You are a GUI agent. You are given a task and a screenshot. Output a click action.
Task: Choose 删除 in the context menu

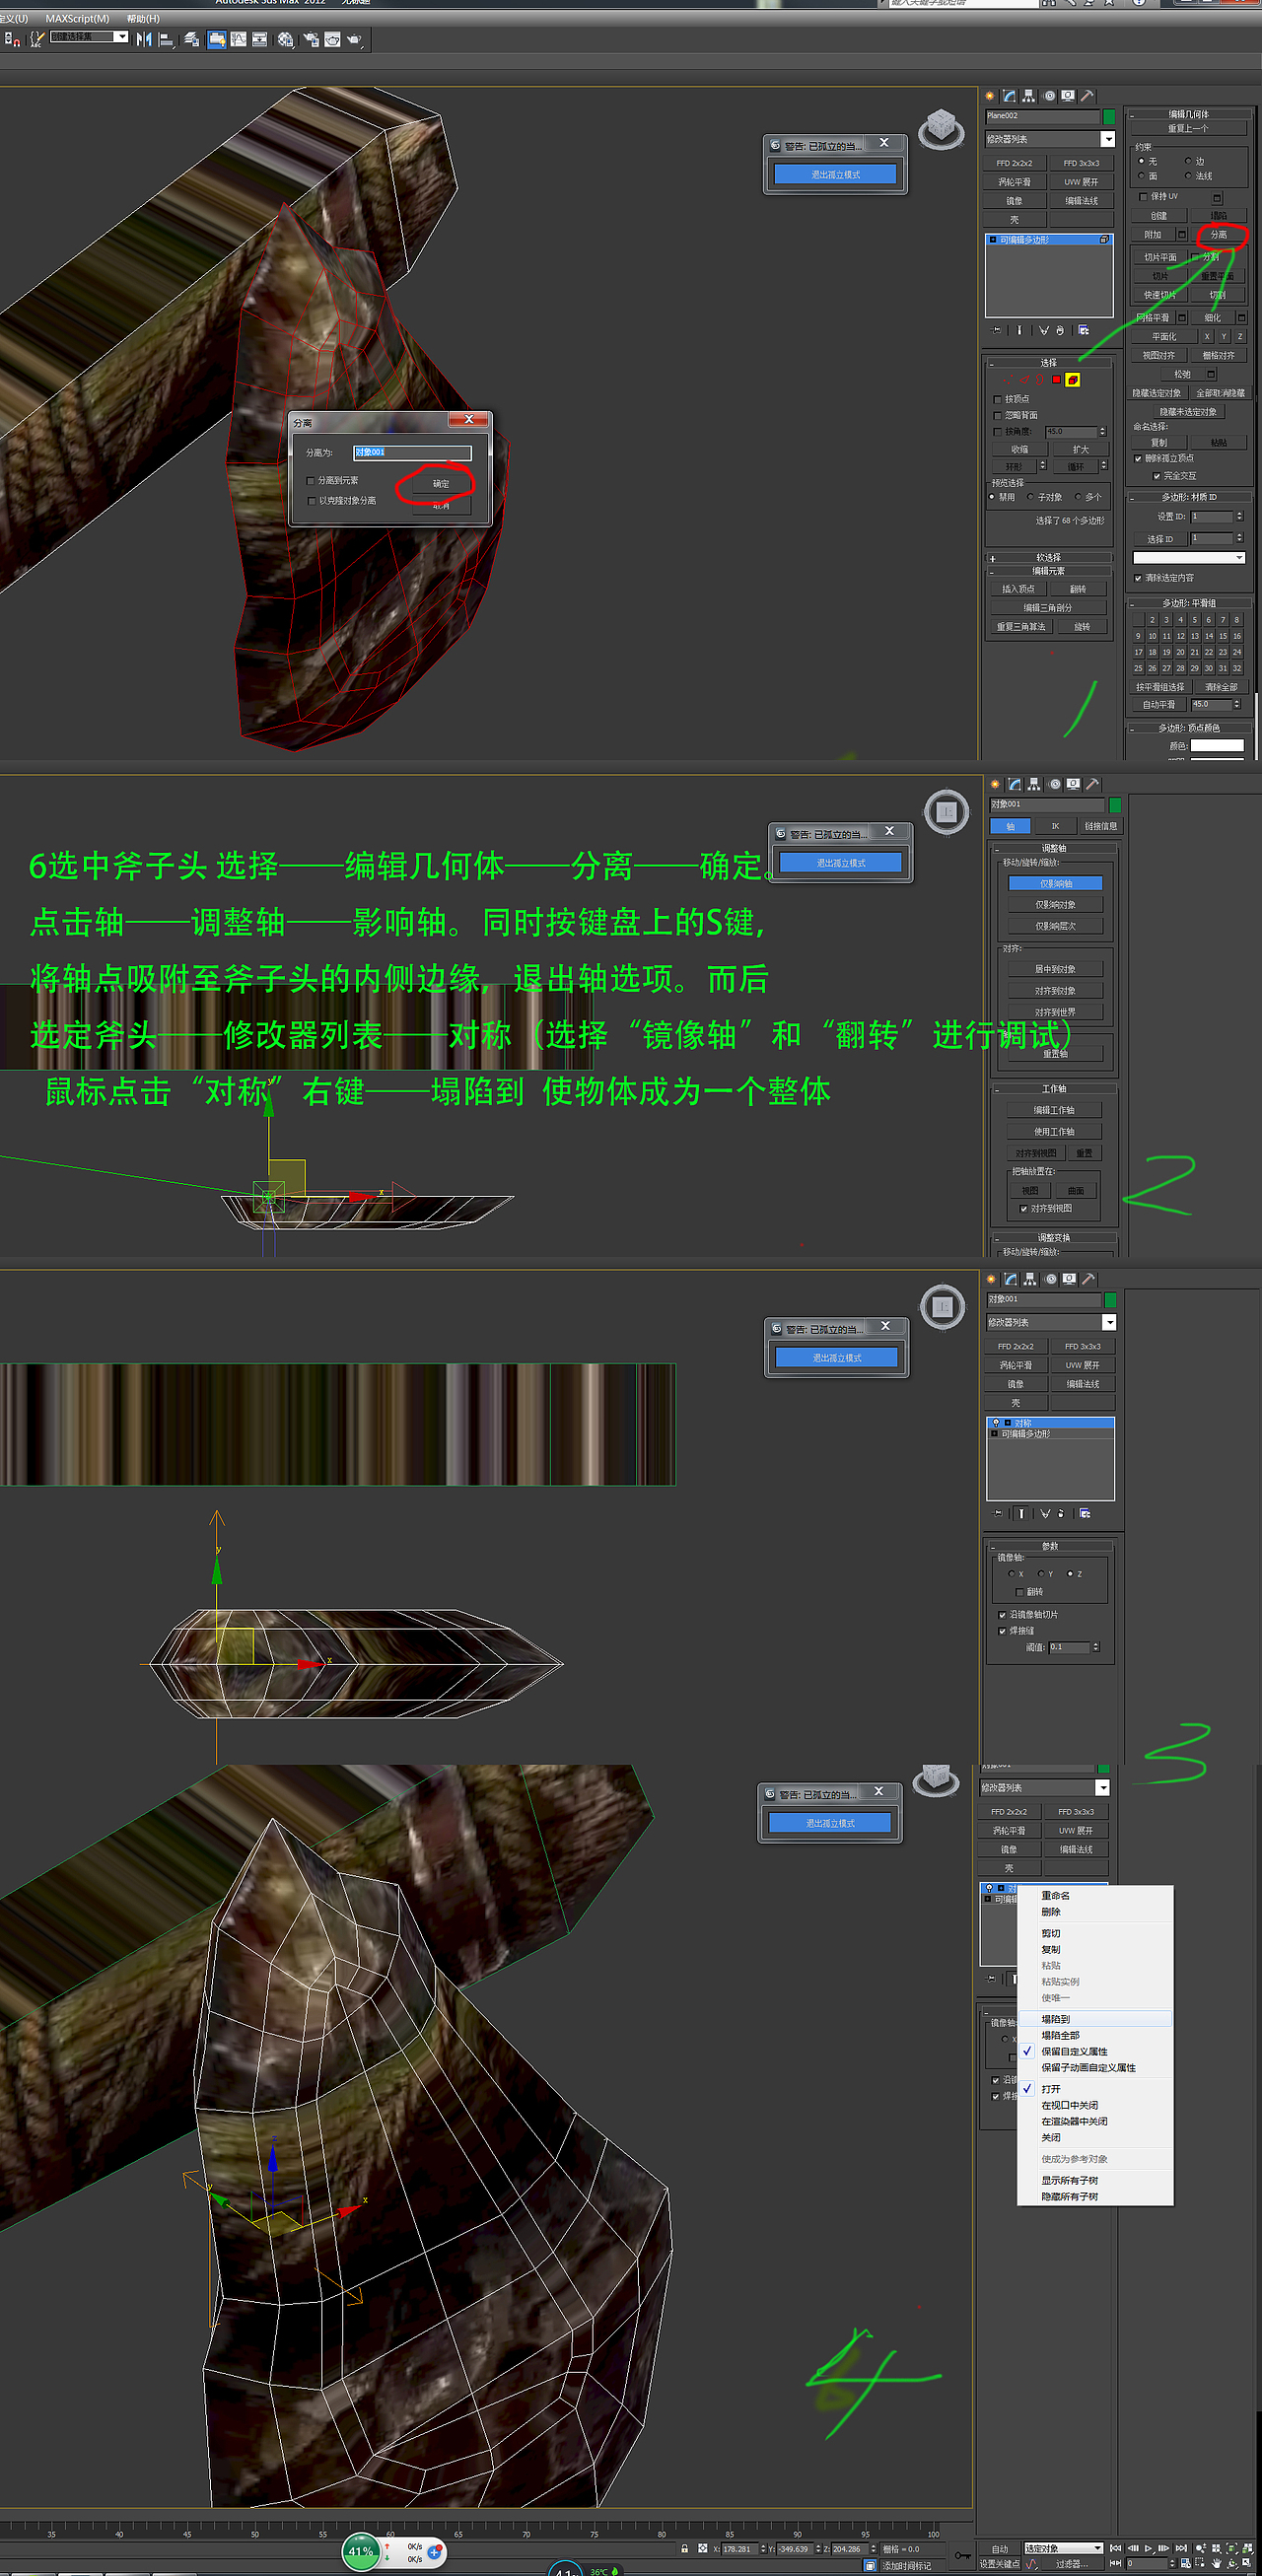pos(1094,1911)
